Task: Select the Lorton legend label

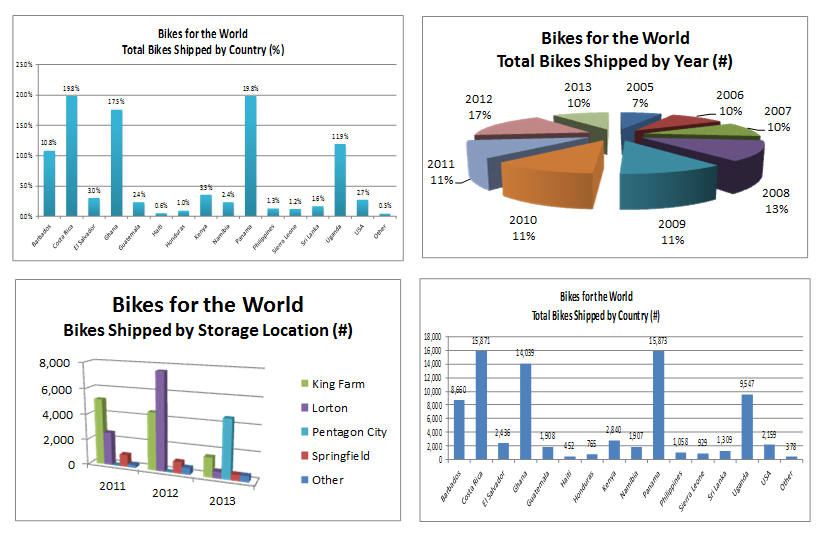Action: point(330,408)
